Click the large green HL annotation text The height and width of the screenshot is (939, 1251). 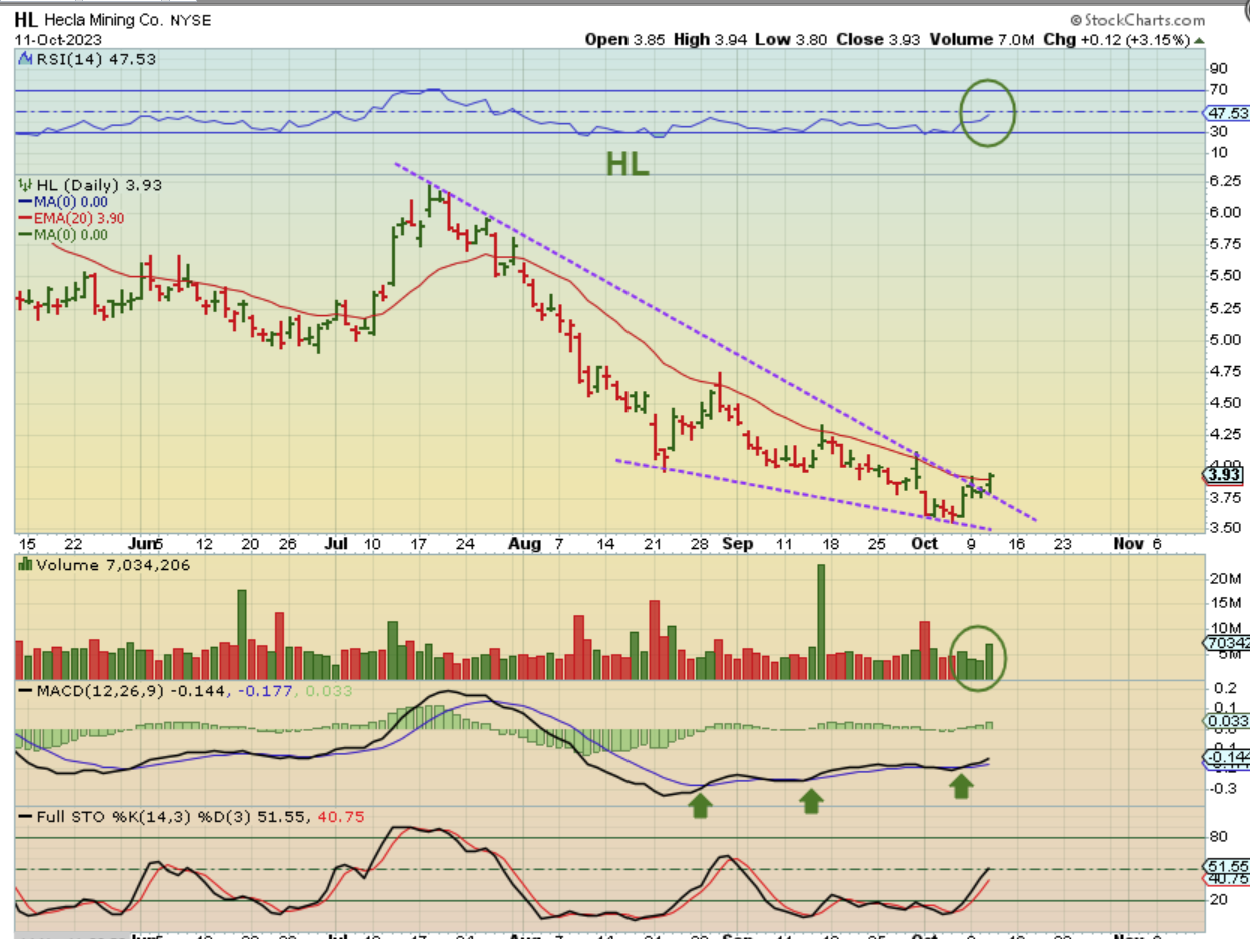(x=628, y=165)
